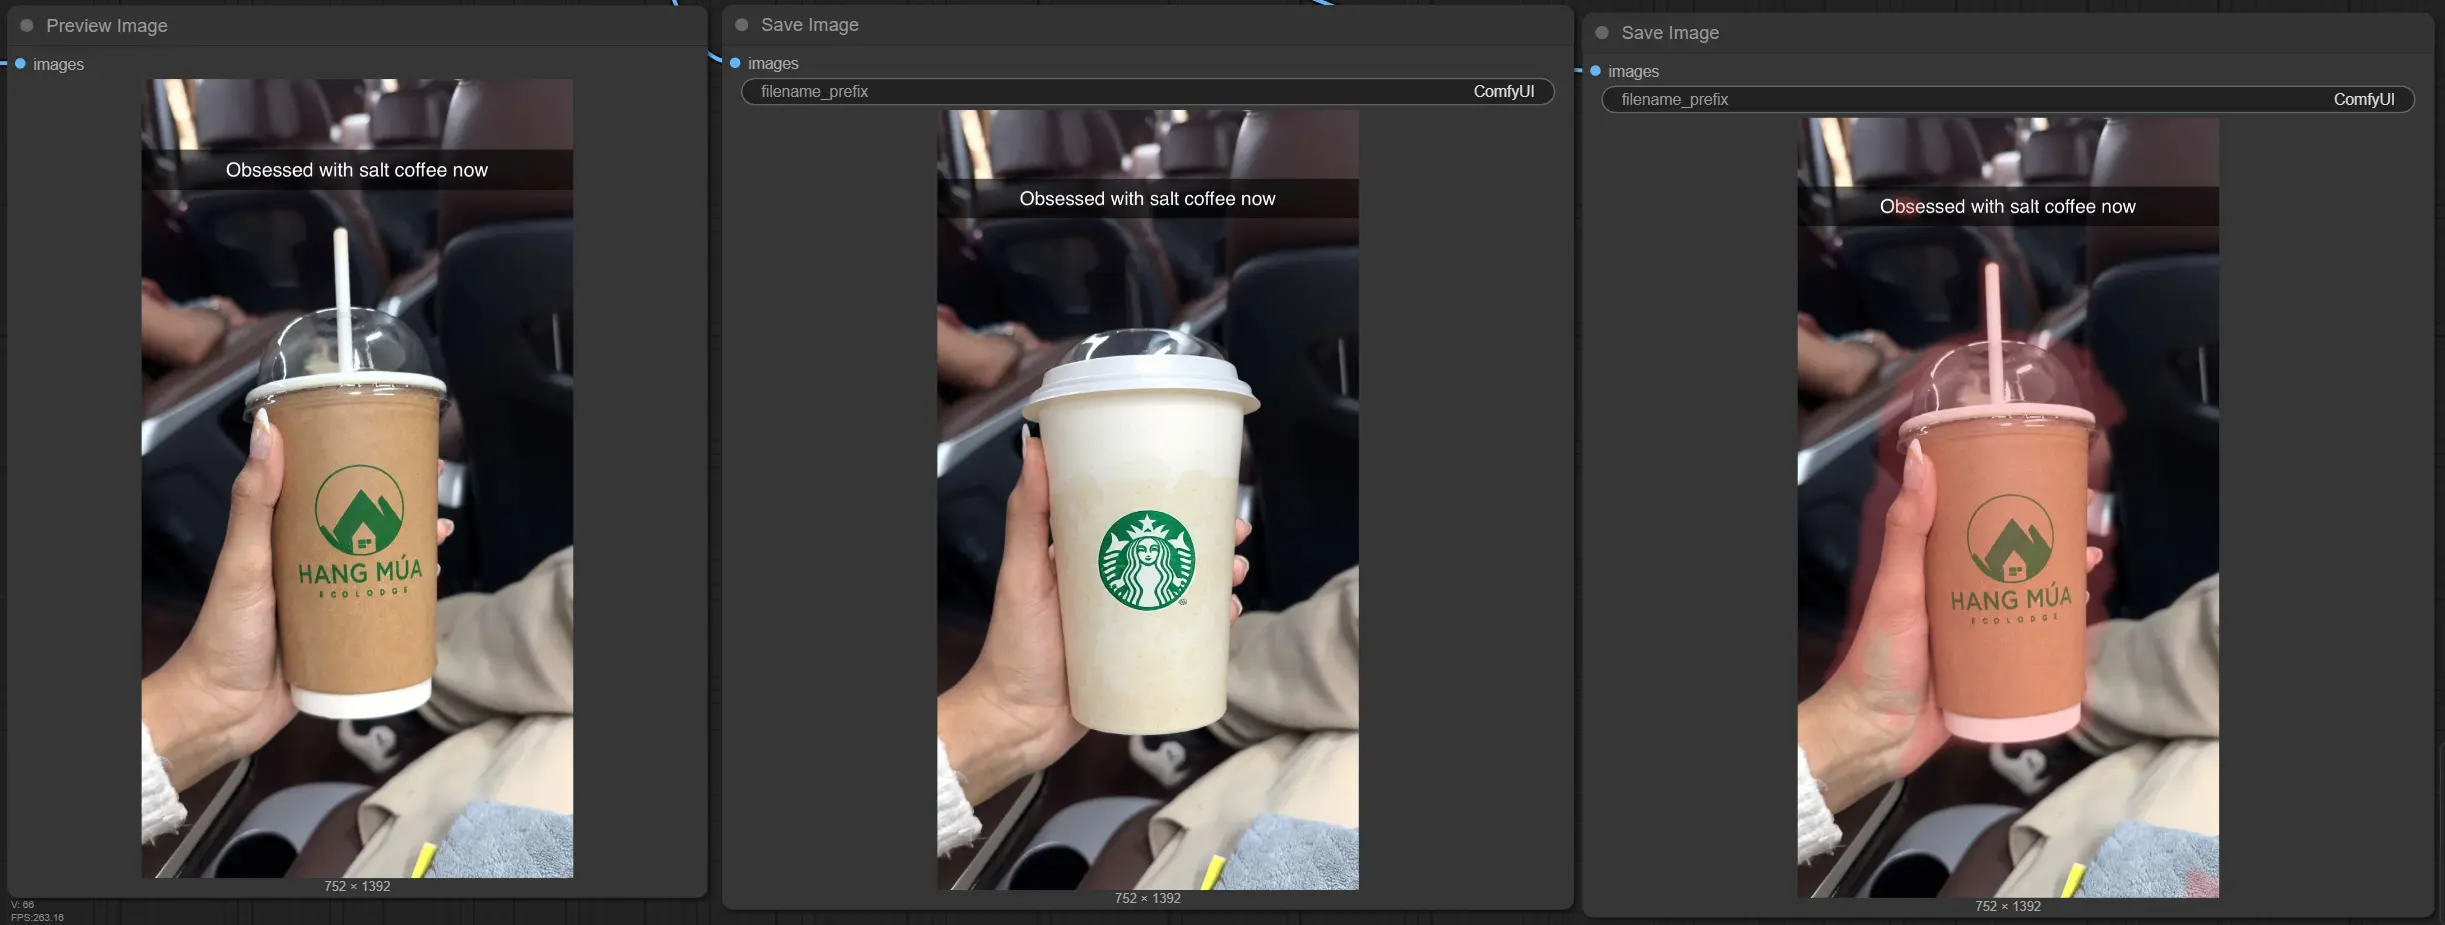Click the green Starbucks logo on the cup

point(1146,560)
